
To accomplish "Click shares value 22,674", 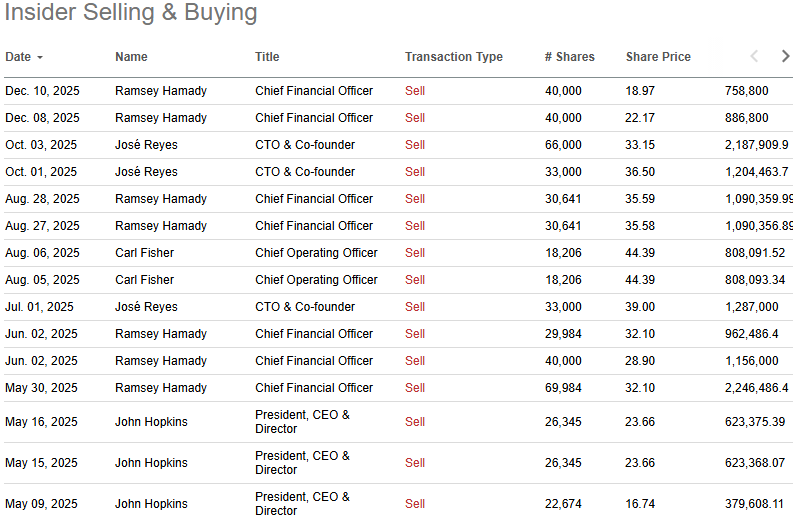I will tap(563, 504).
